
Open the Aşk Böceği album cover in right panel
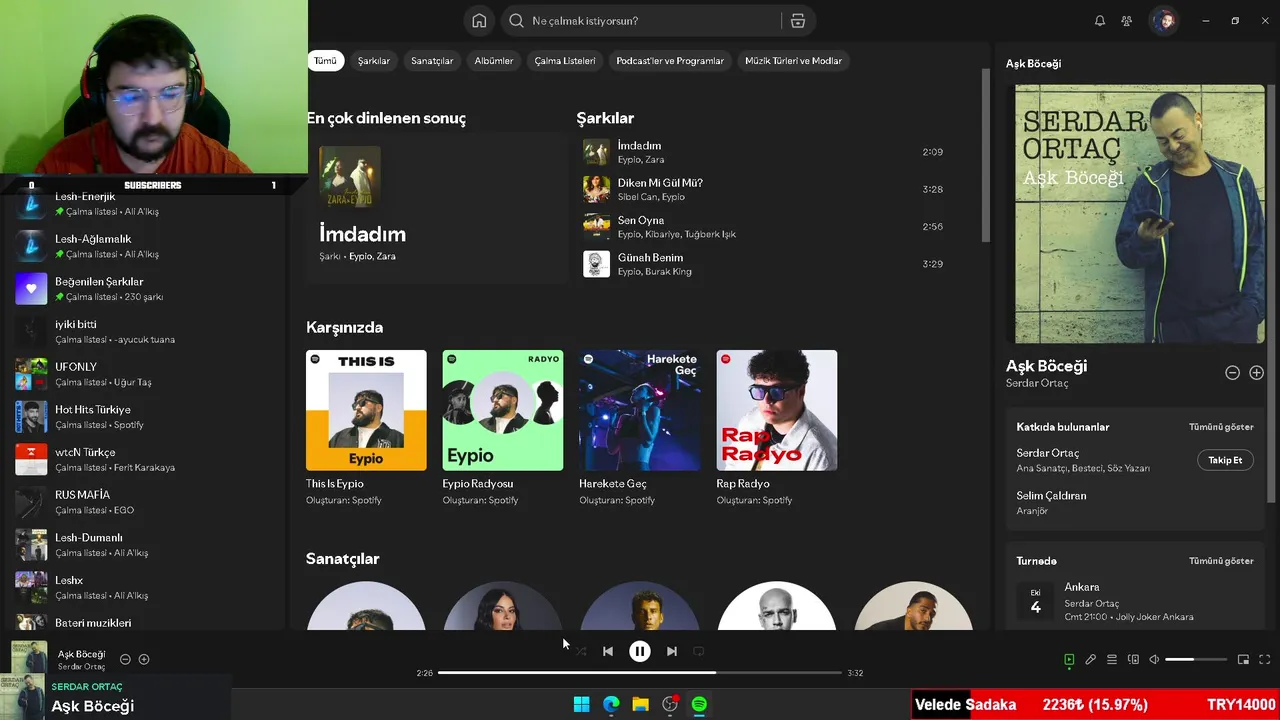tap(1140, 214)
